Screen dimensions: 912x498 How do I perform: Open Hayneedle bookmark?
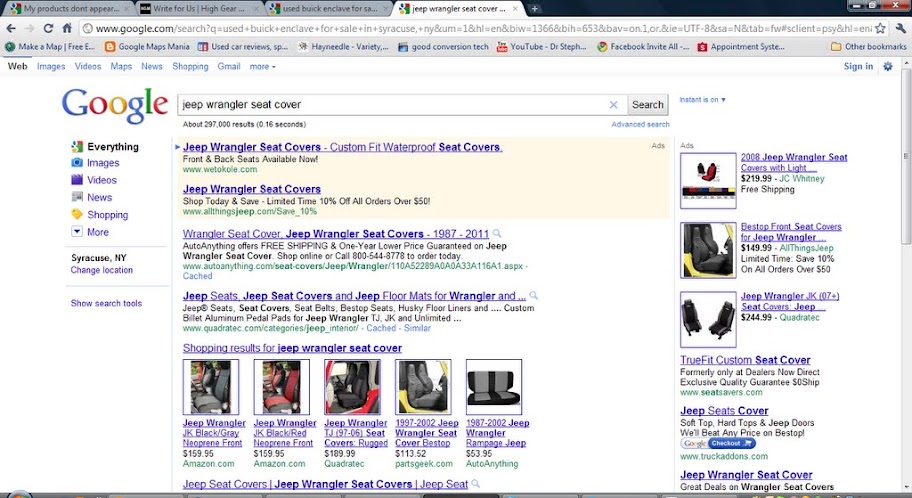(x=343, y=47)
